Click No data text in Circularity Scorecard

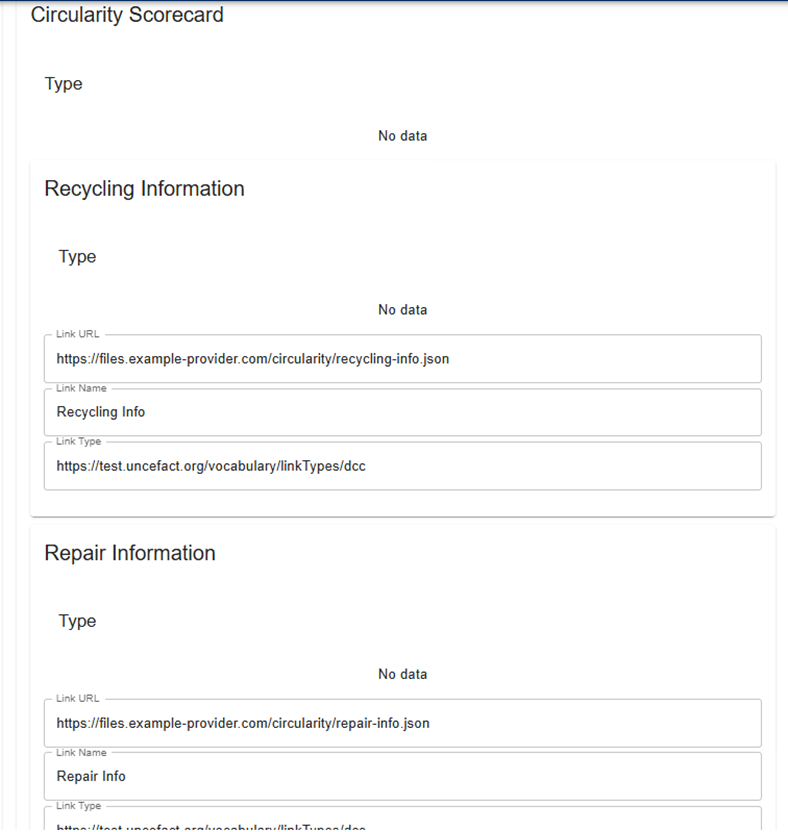402,136
